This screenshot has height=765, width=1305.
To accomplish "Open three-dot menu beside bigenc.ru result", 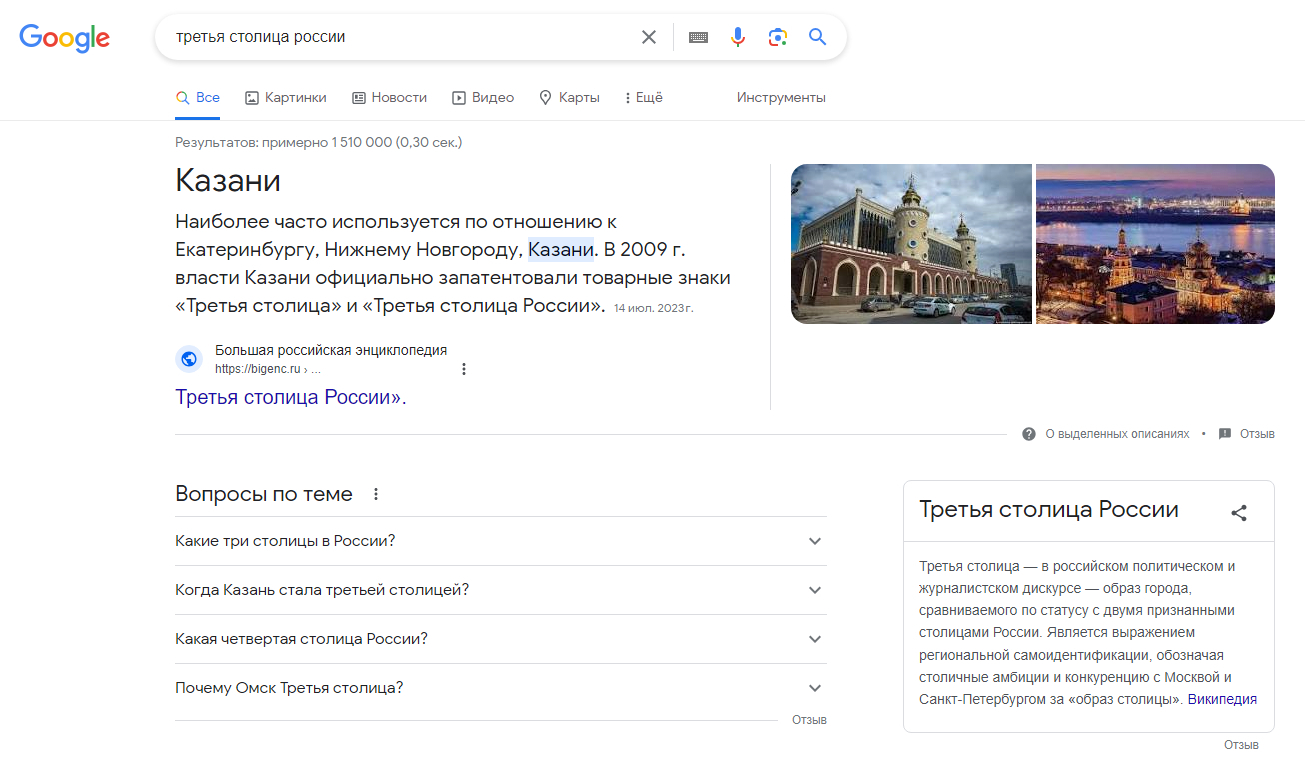I will (464, 369).
